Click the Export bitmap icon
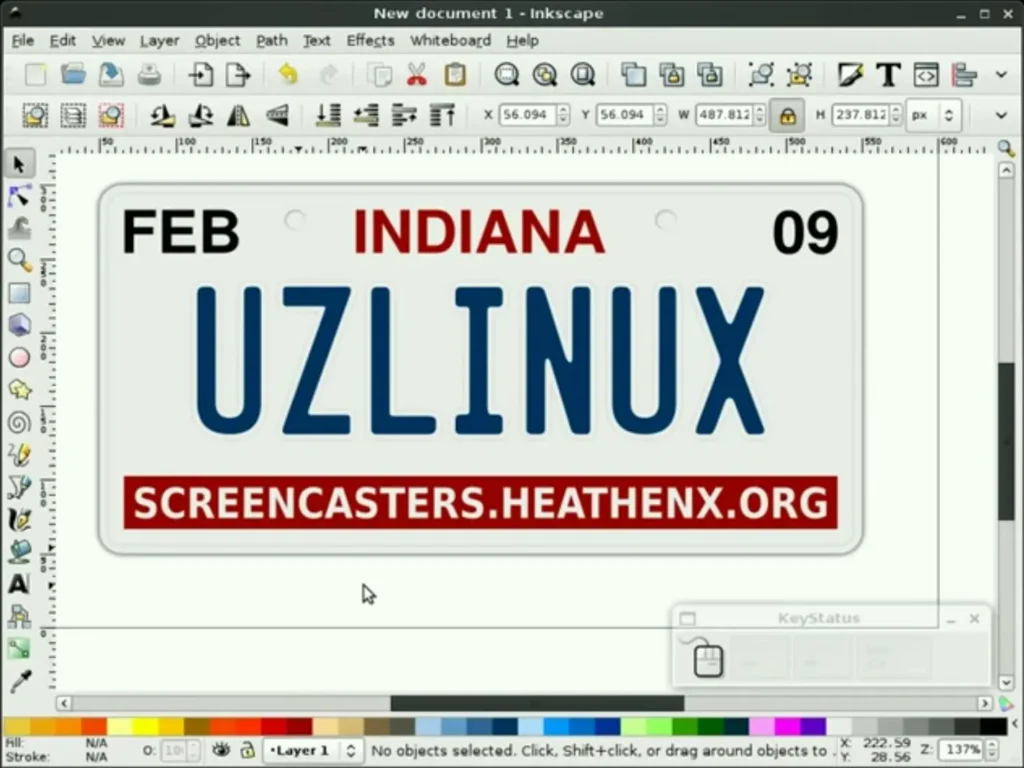 (238, 74)
